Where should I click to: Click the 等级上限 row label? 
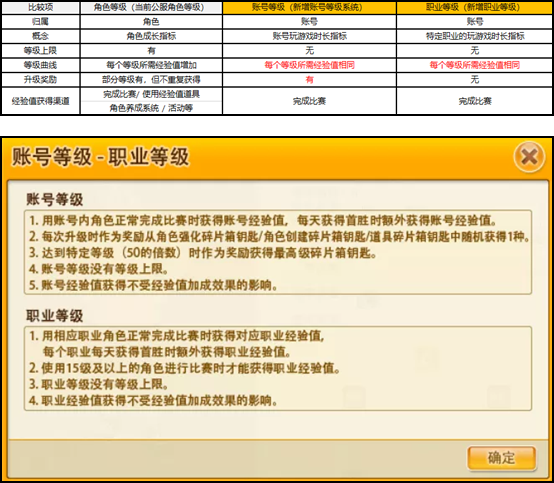[x=41, y=51]
